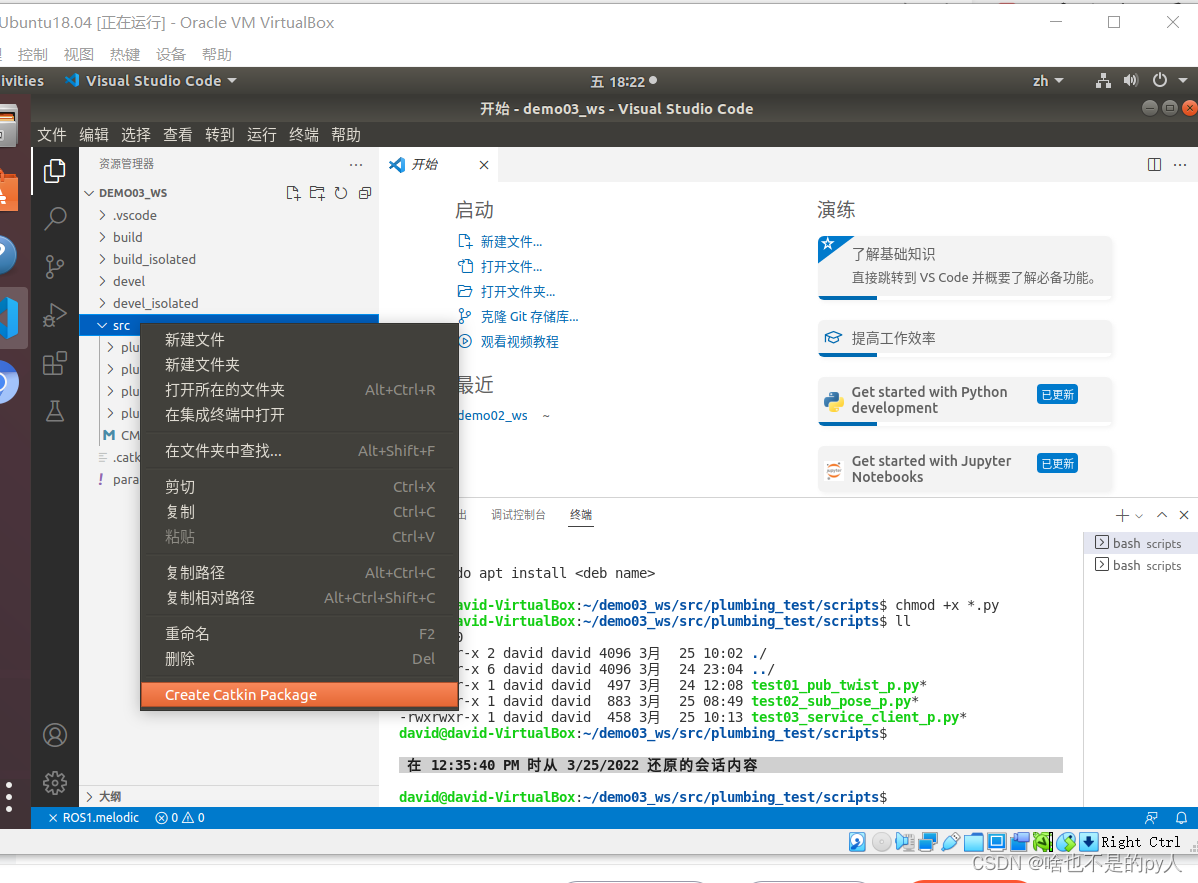Click the 打开文件夹... start link

517,292
